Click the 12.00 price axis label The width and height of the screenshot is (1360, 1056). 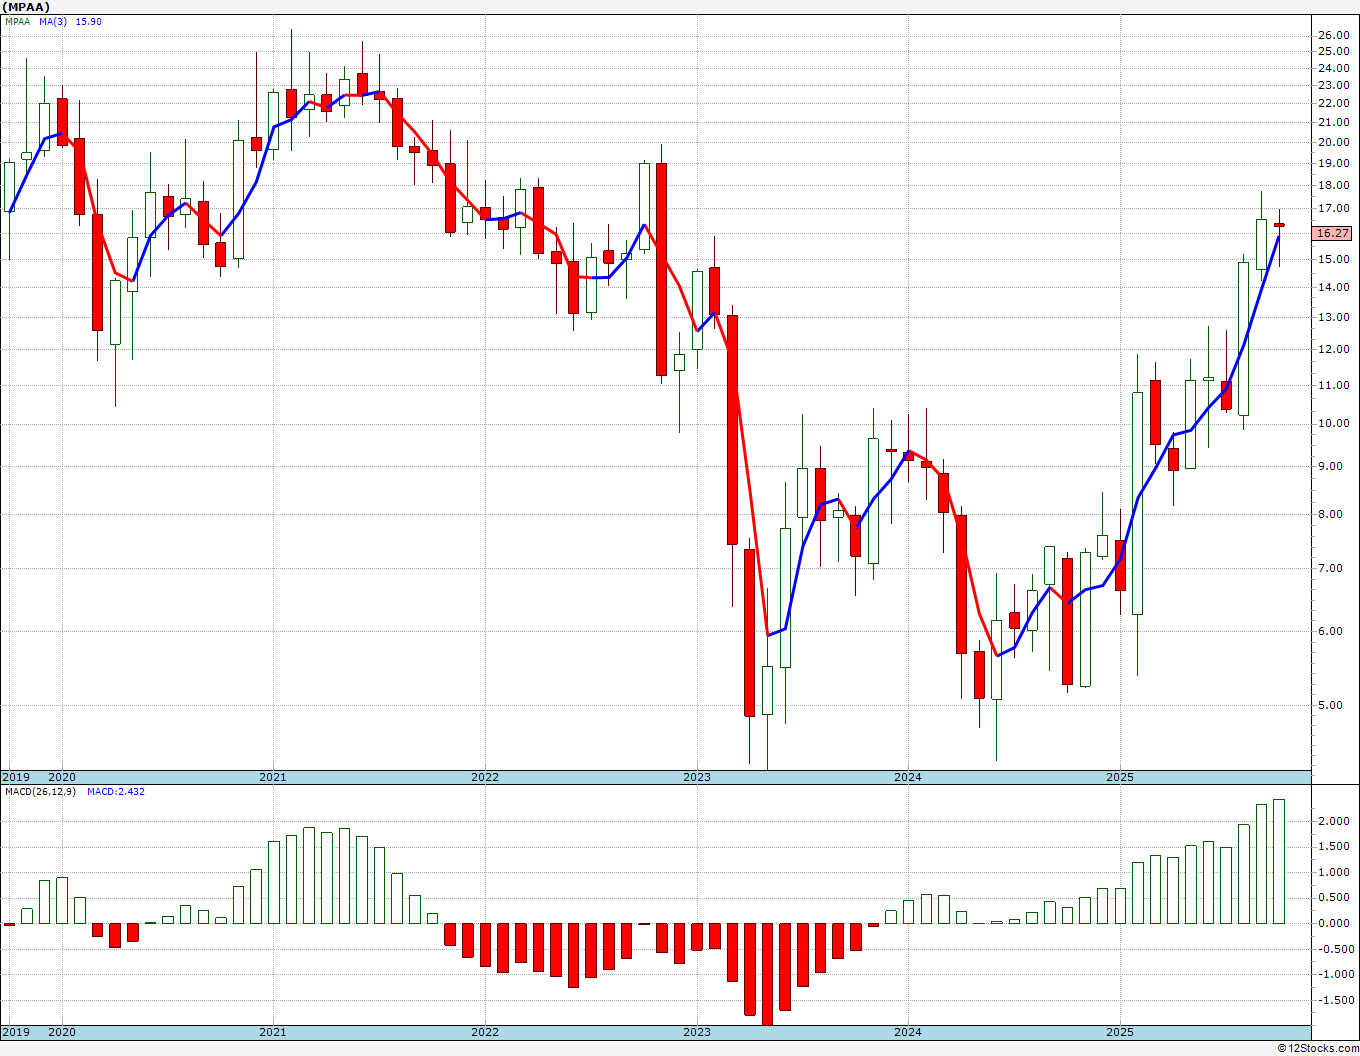pos(1333,349)
